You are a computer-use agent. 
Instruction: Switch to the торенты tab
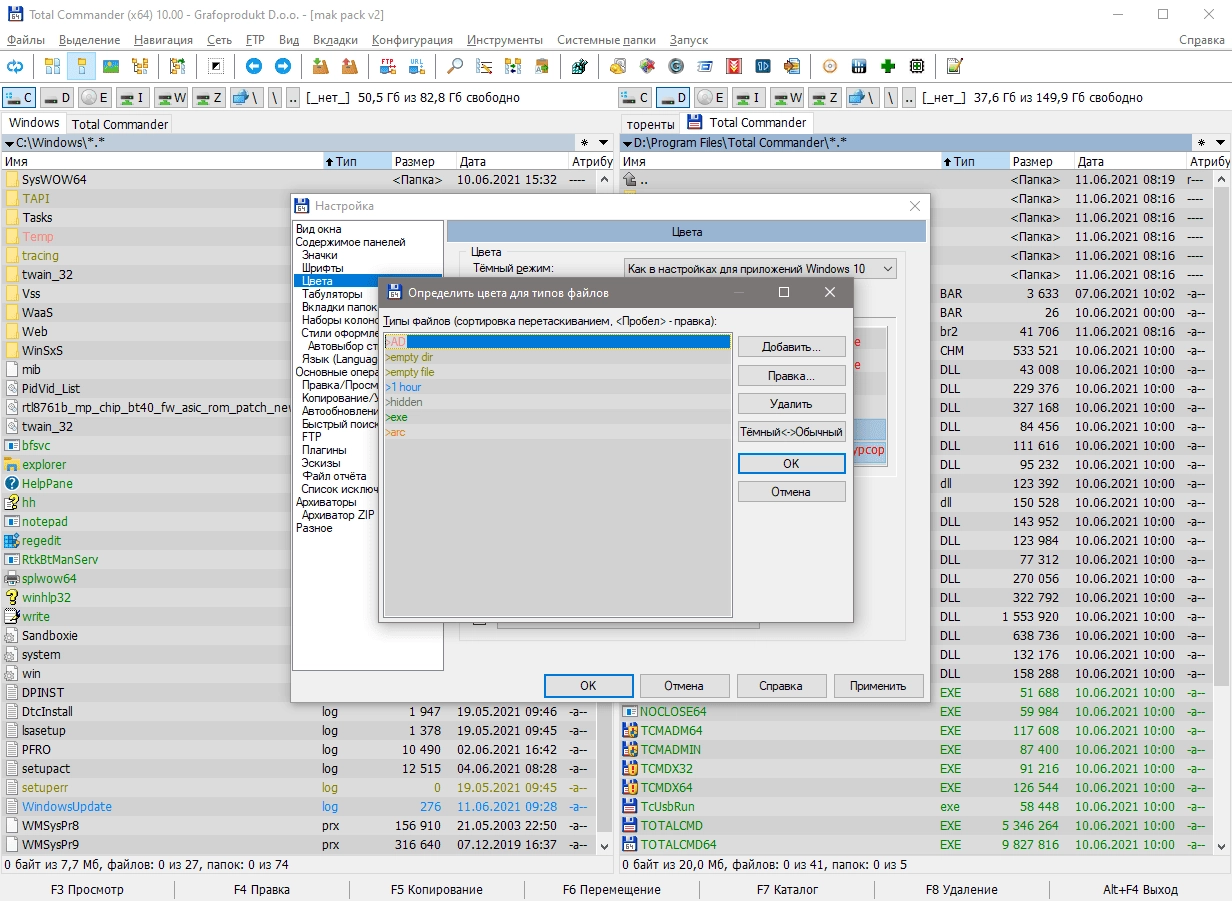[x=651, y=124]
